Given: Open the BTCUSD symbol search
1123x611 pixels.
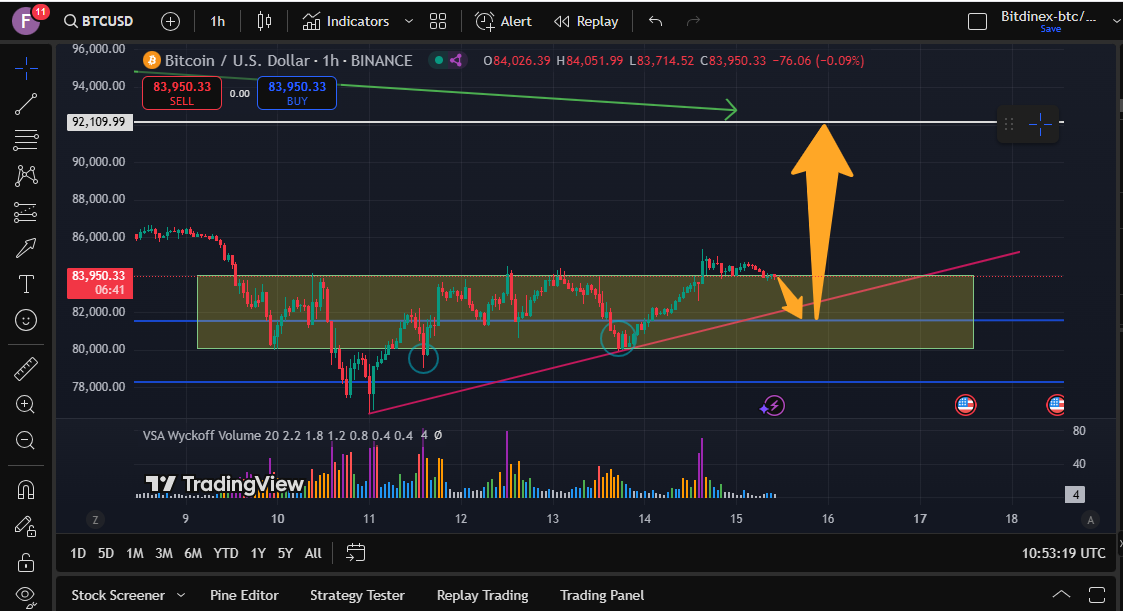Looking at the screenshot, I should click(x=99, y=21).
